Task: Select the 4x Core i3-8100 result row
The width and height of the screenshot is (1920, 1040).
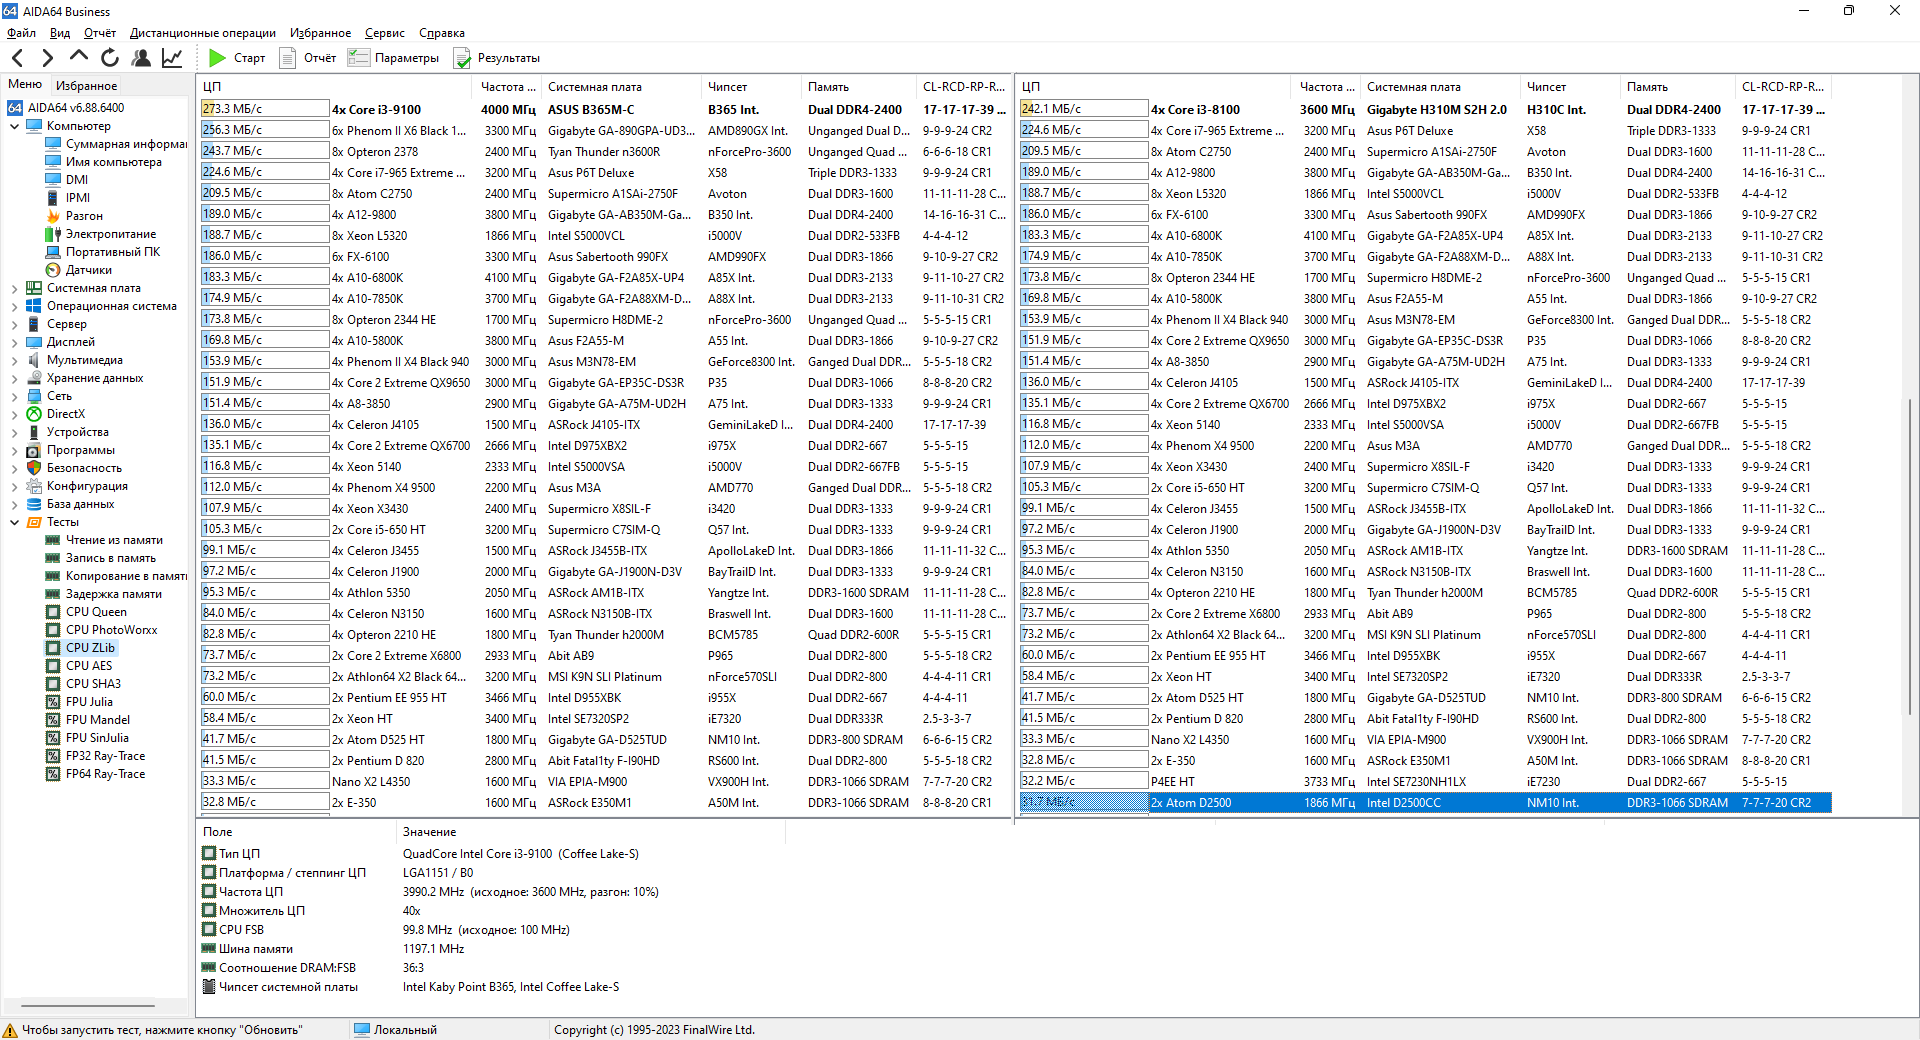Action: pos(1425,109)
